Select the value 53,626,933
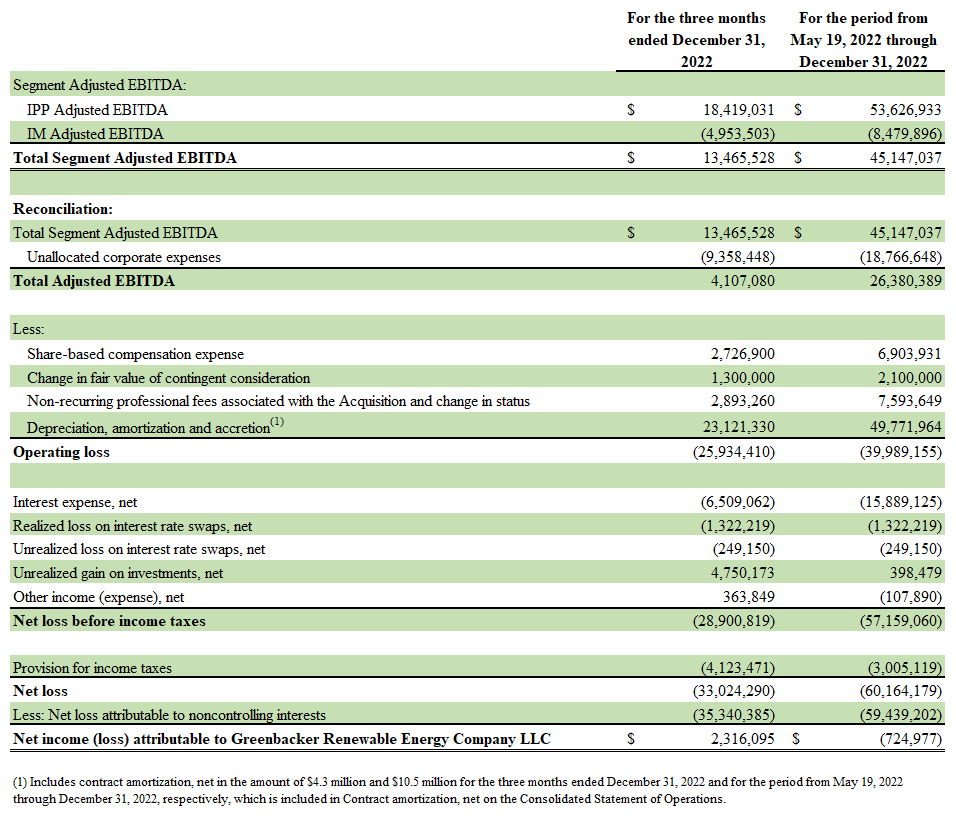Image resolution: width=956 pixels, height=820 pixels. (x=905, y=110)
